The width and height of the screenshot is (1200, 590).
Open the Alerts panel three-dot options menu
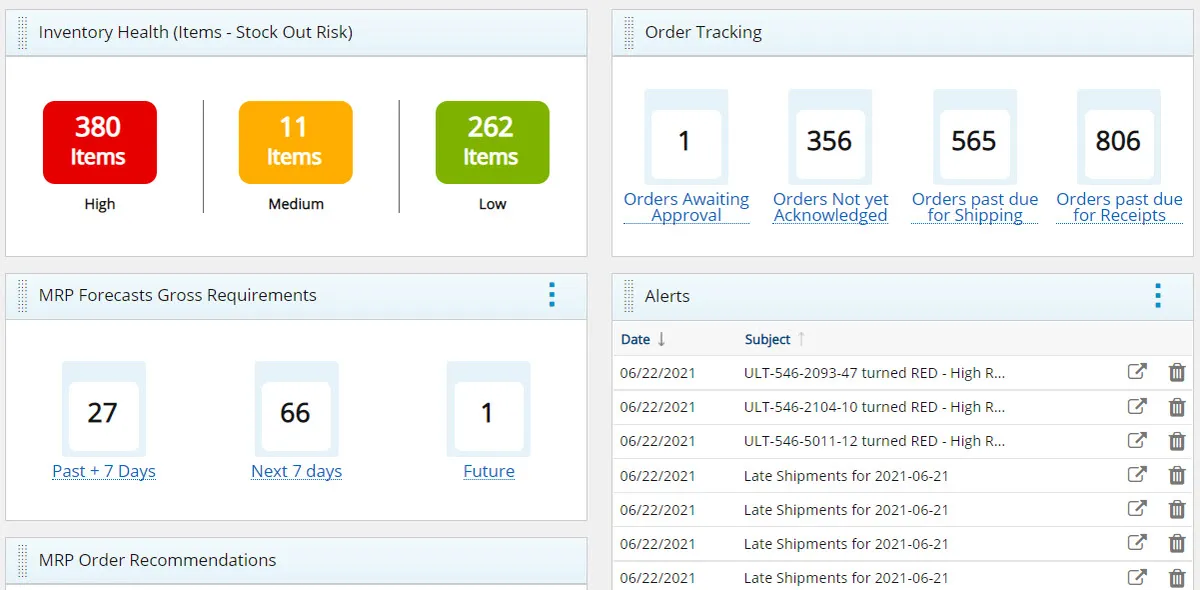[x=1158, y=296]
